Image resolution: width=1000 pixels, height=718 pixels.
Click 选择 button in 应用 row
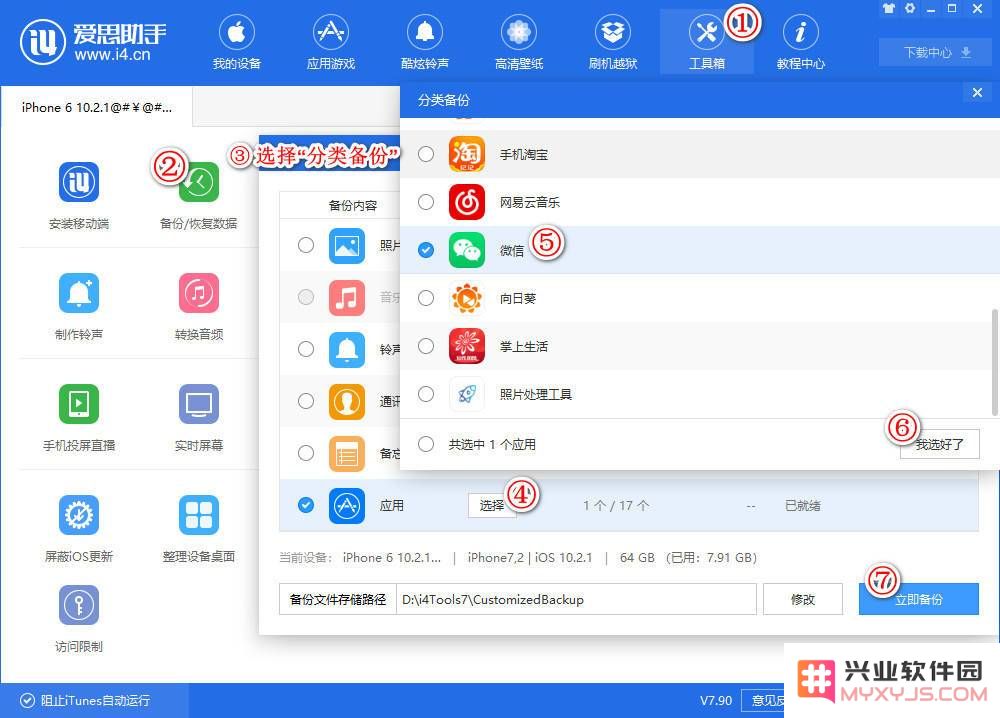[492, 505]
